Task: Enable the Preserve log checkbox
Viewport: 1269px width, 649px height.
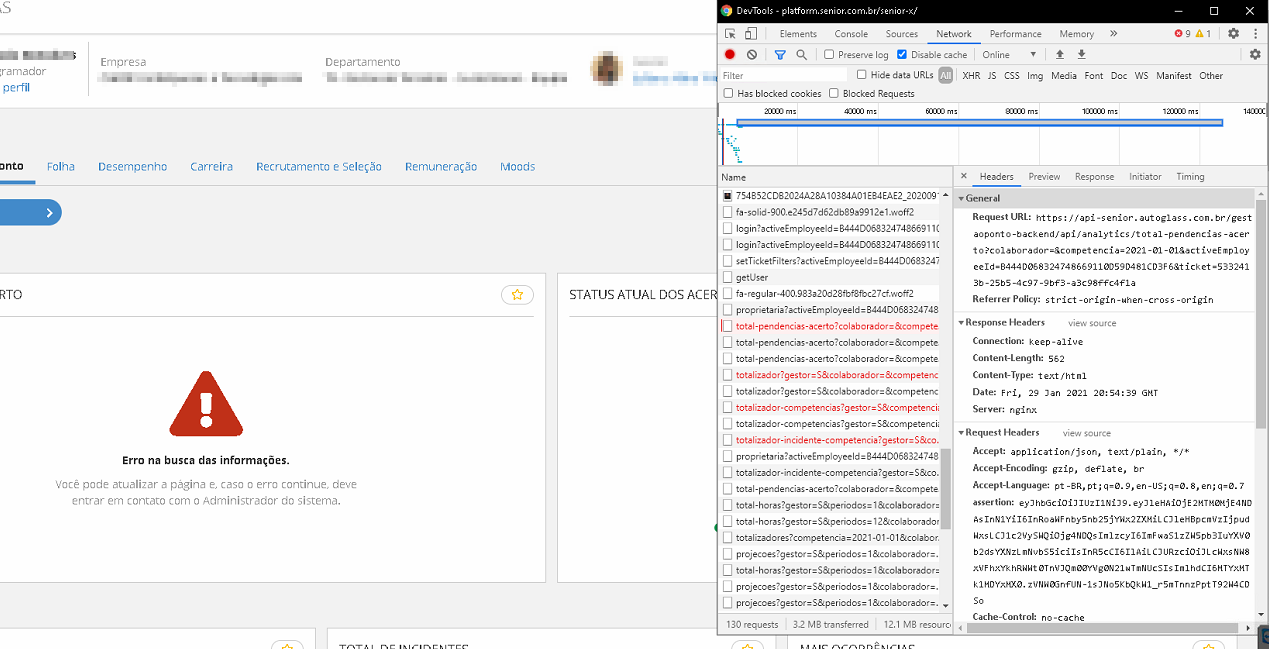Action: click(830, 55)
